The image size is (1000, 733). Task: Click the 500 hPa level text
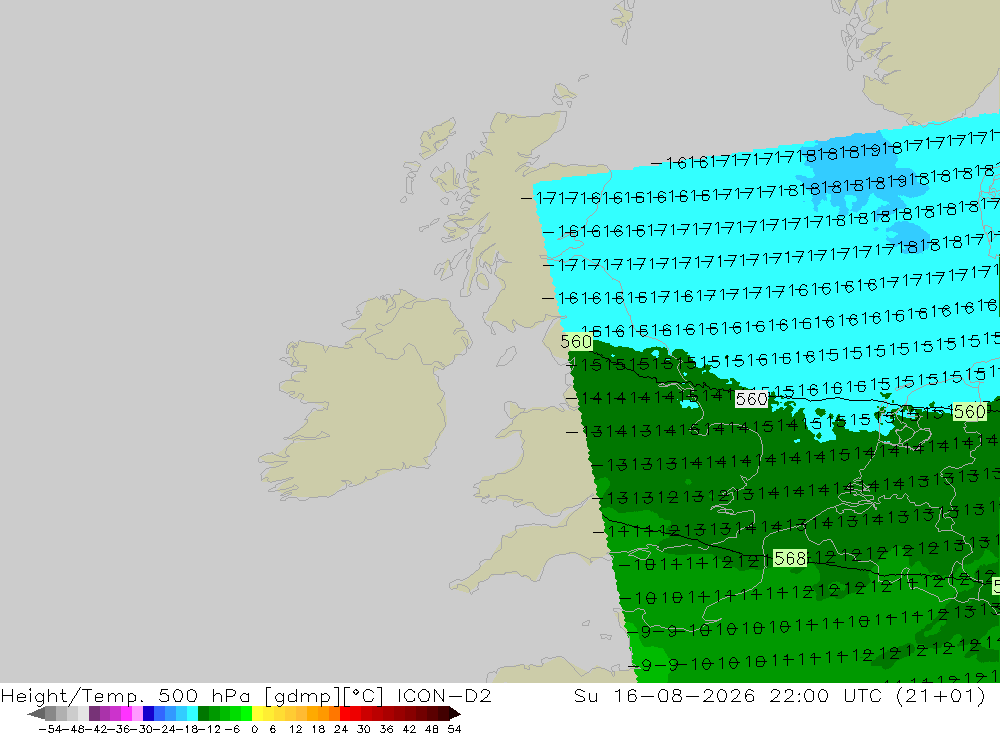pos(204,696)
